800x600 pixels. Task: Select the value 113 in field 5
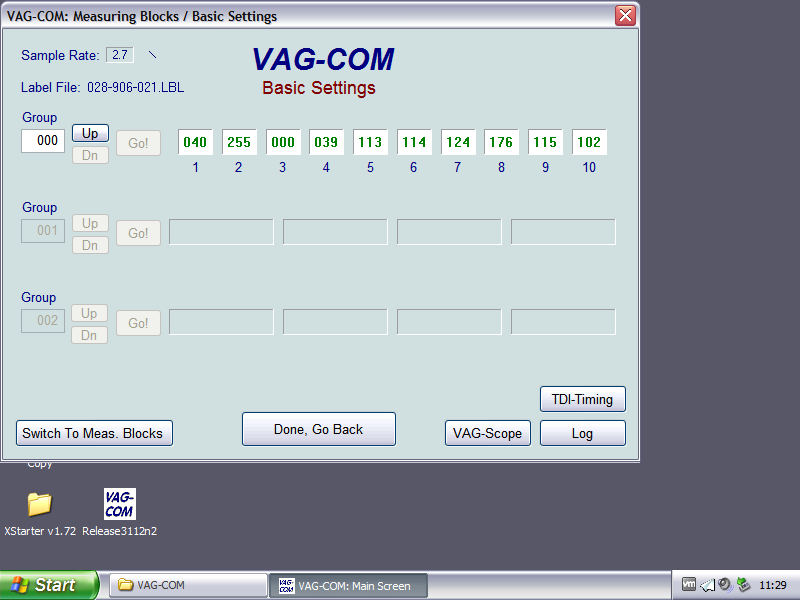[x=370, y=142]
